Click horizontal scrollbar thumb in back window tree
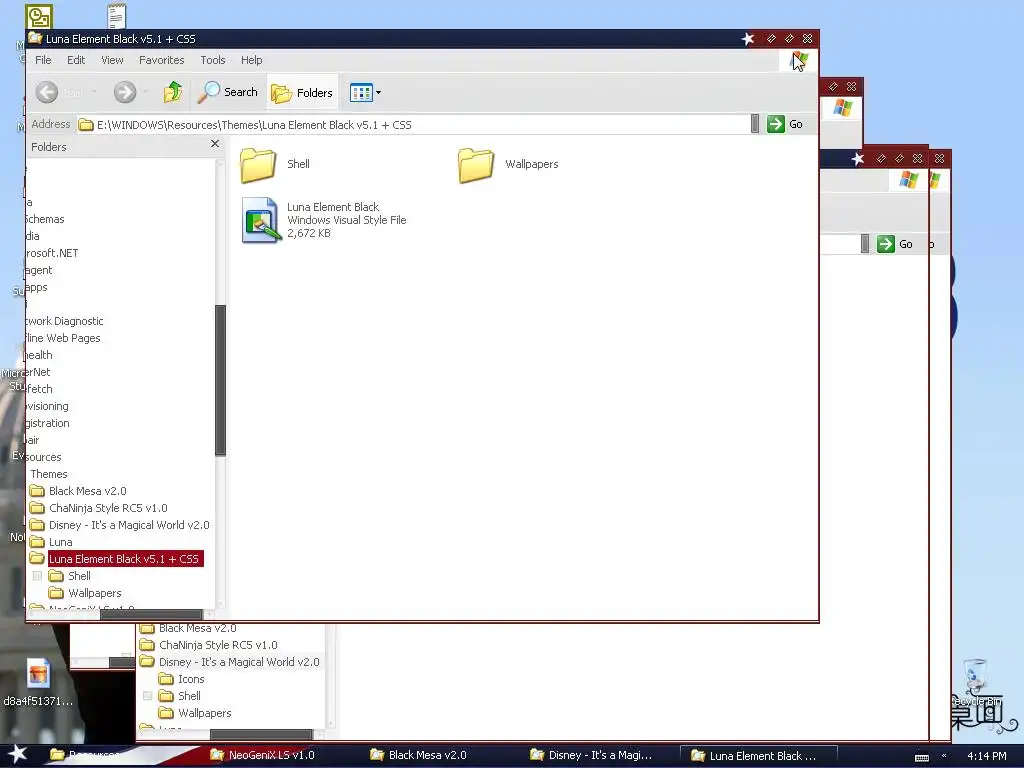 pyautogui.click(x=261, y=735)
